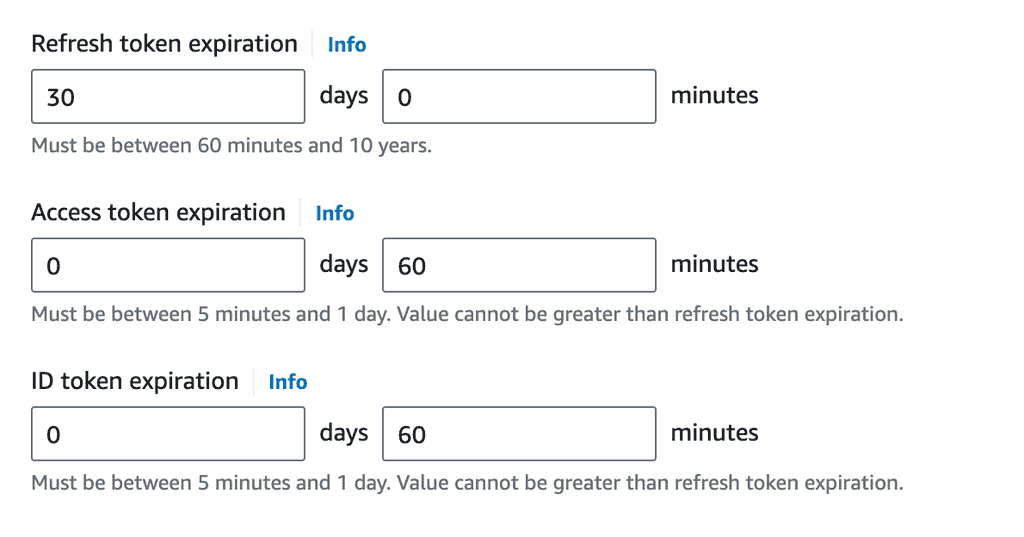Focus the Refresh token minutes field
The image size is (1024, 537).
(519, 97)
